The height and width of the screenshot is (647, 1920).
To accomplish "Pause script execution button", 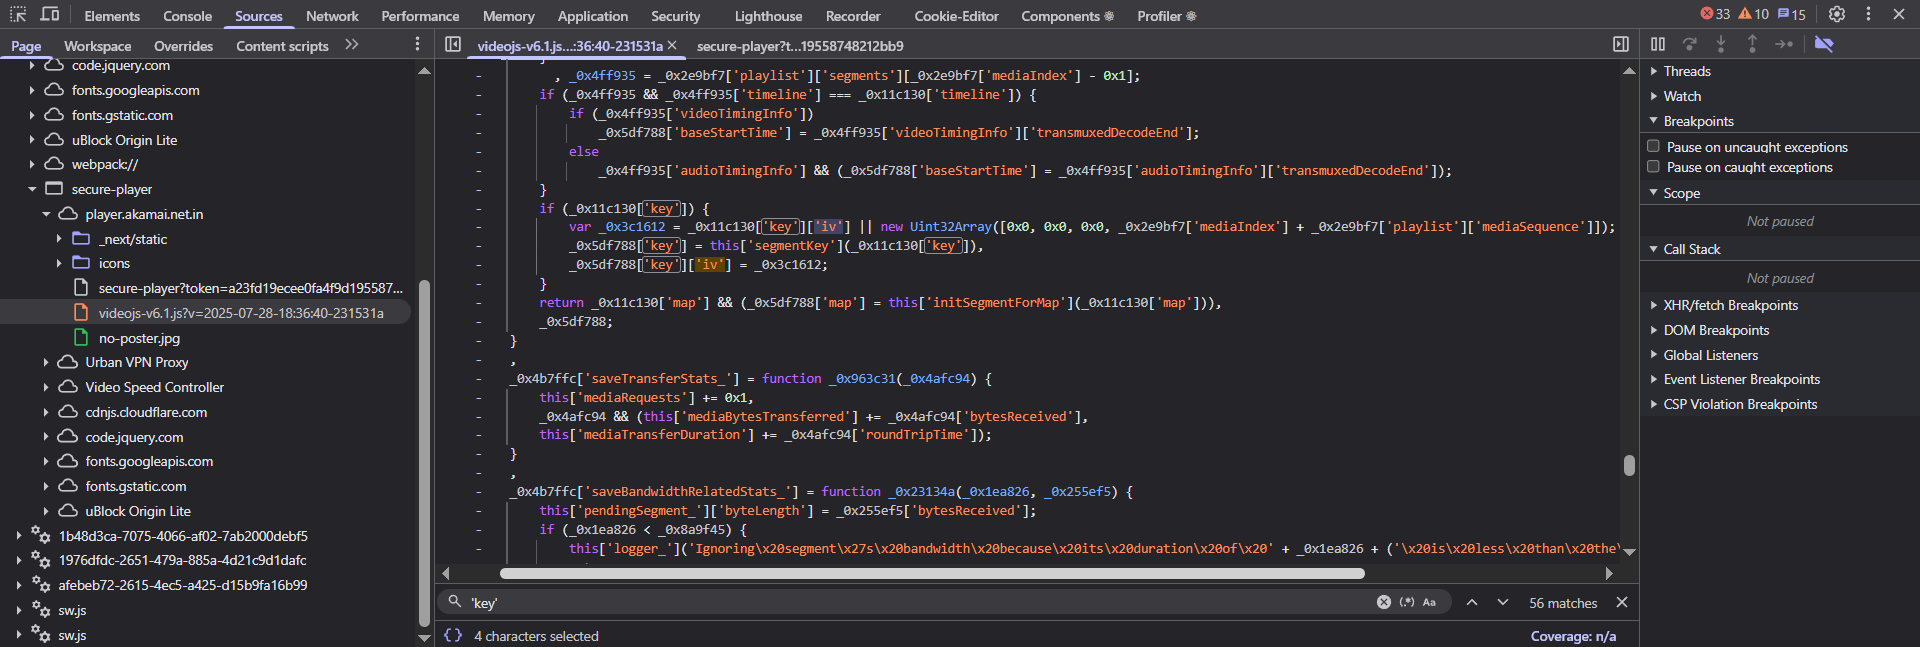I will [x=1658, y=44].
